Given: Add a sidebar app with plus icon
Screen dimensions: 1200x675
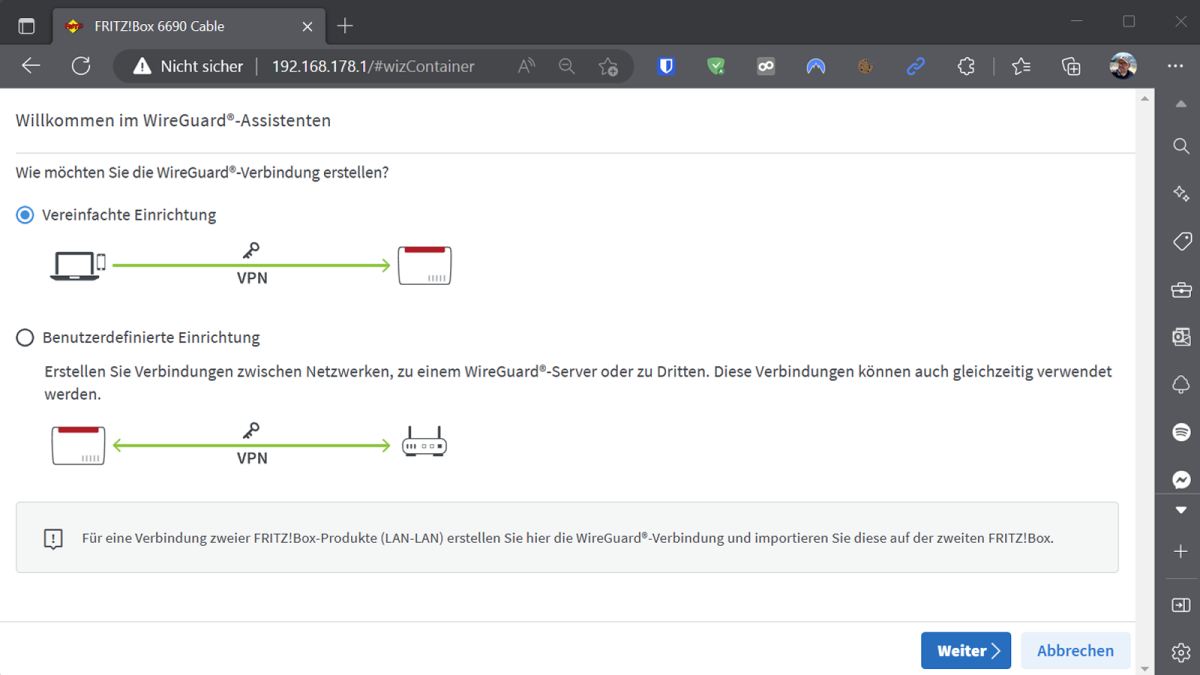Looking at the screenshot, I should pyautogui.click(x=1181, y=552).
